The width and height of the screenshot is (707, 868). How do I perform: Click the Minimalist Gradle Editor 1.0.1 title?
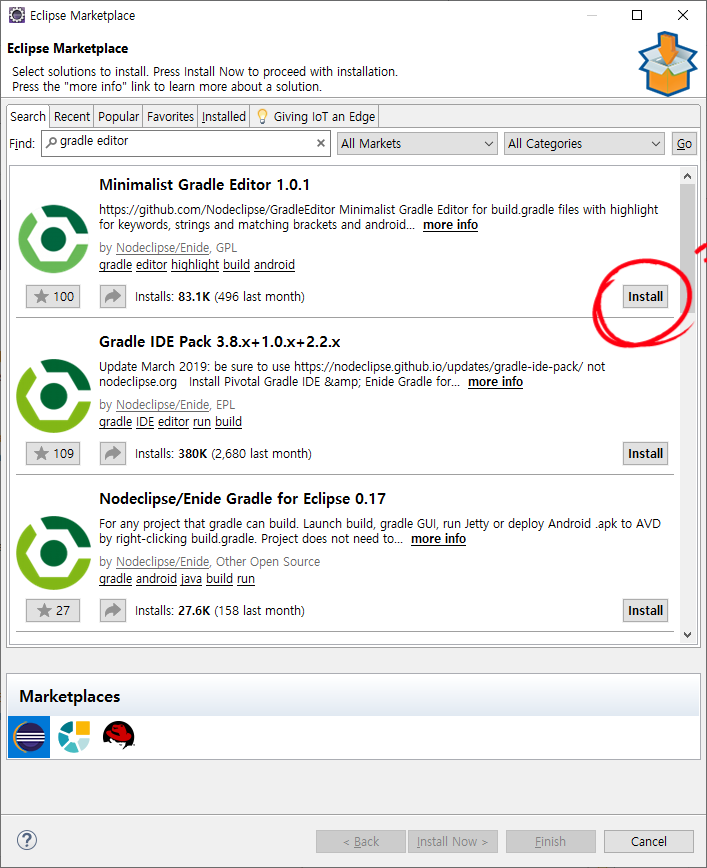tap(204, 184)
